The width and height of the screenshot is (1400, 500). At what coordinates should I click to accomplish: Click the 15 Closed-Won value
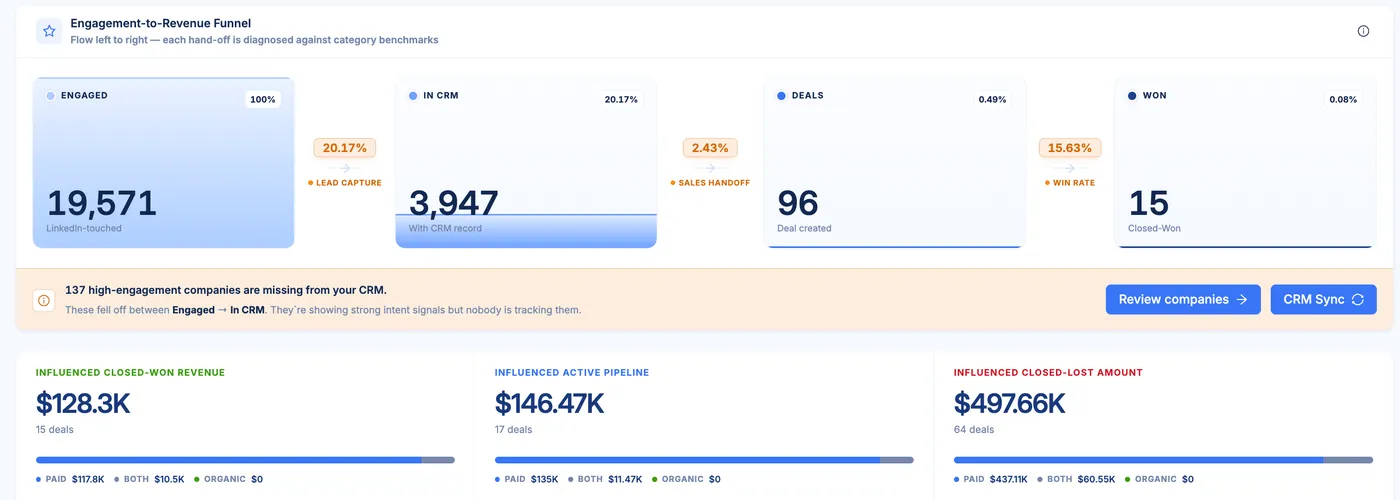point(1148,203)
